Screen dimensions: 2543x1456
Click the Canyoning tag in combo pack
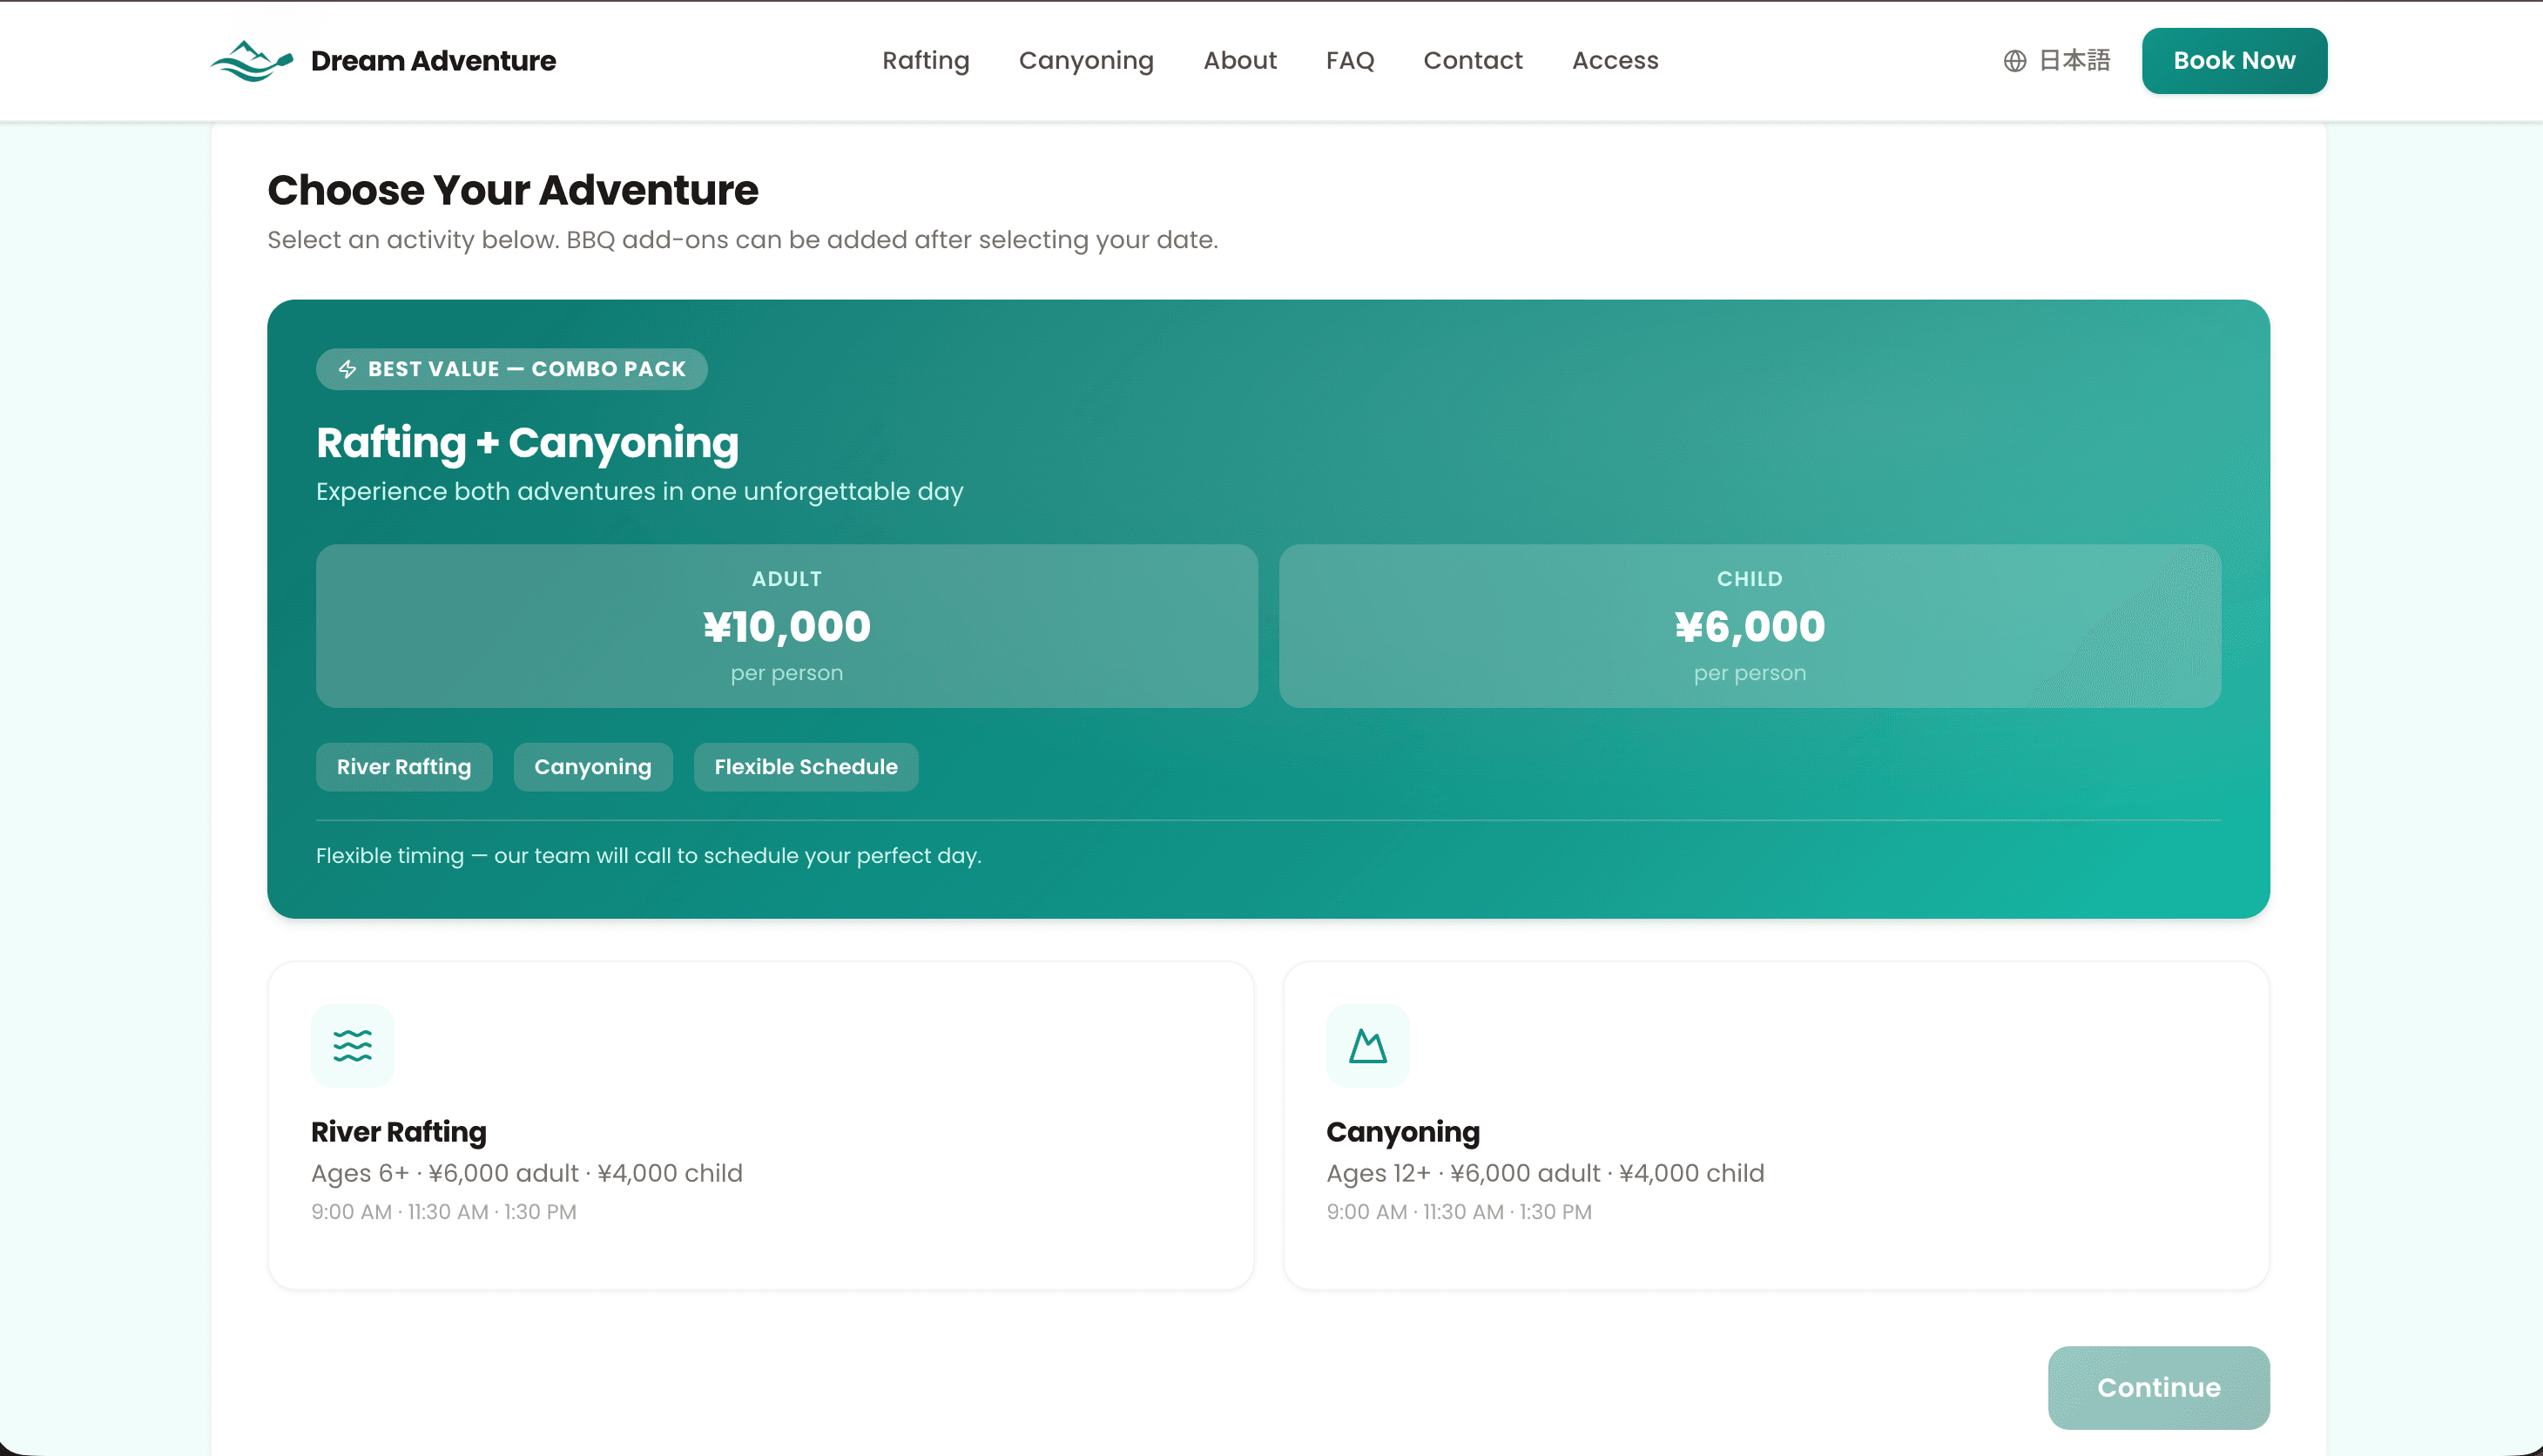click(592, 767)
